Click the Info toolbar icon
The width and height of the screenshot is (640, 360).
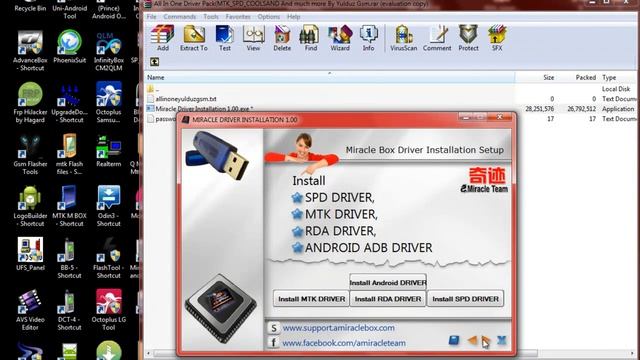tap(369, 38)
